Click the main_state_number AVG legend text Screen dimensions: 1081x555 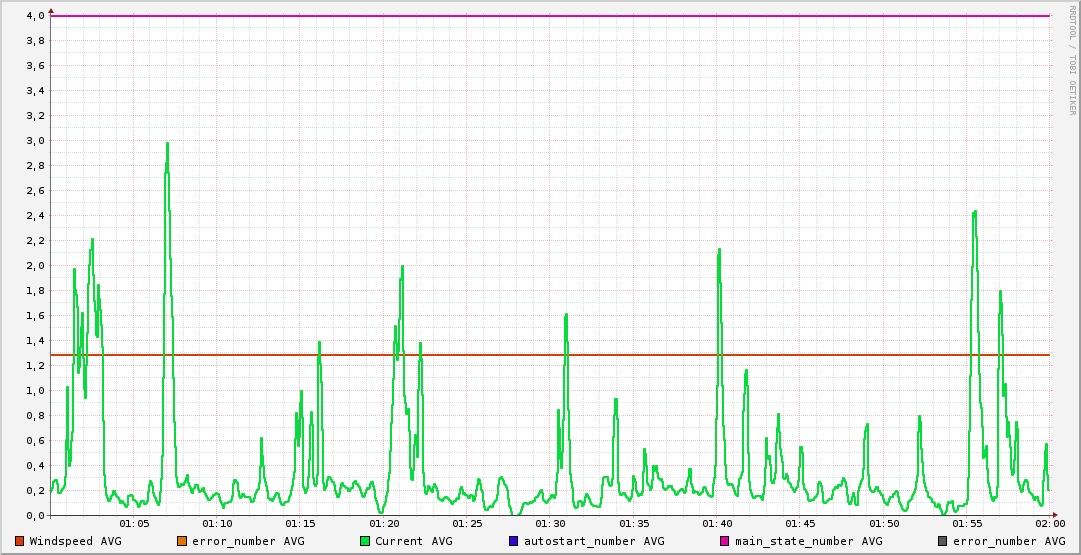[808, 541]
